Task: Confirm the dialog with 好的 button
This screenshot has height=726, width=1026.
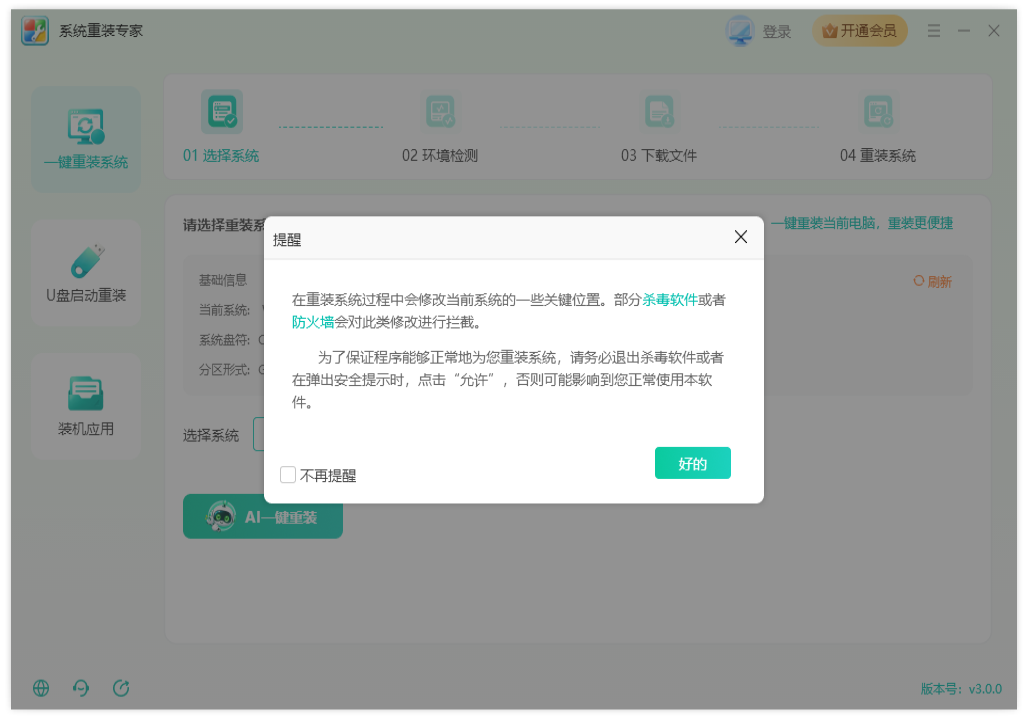Action: 693,463
